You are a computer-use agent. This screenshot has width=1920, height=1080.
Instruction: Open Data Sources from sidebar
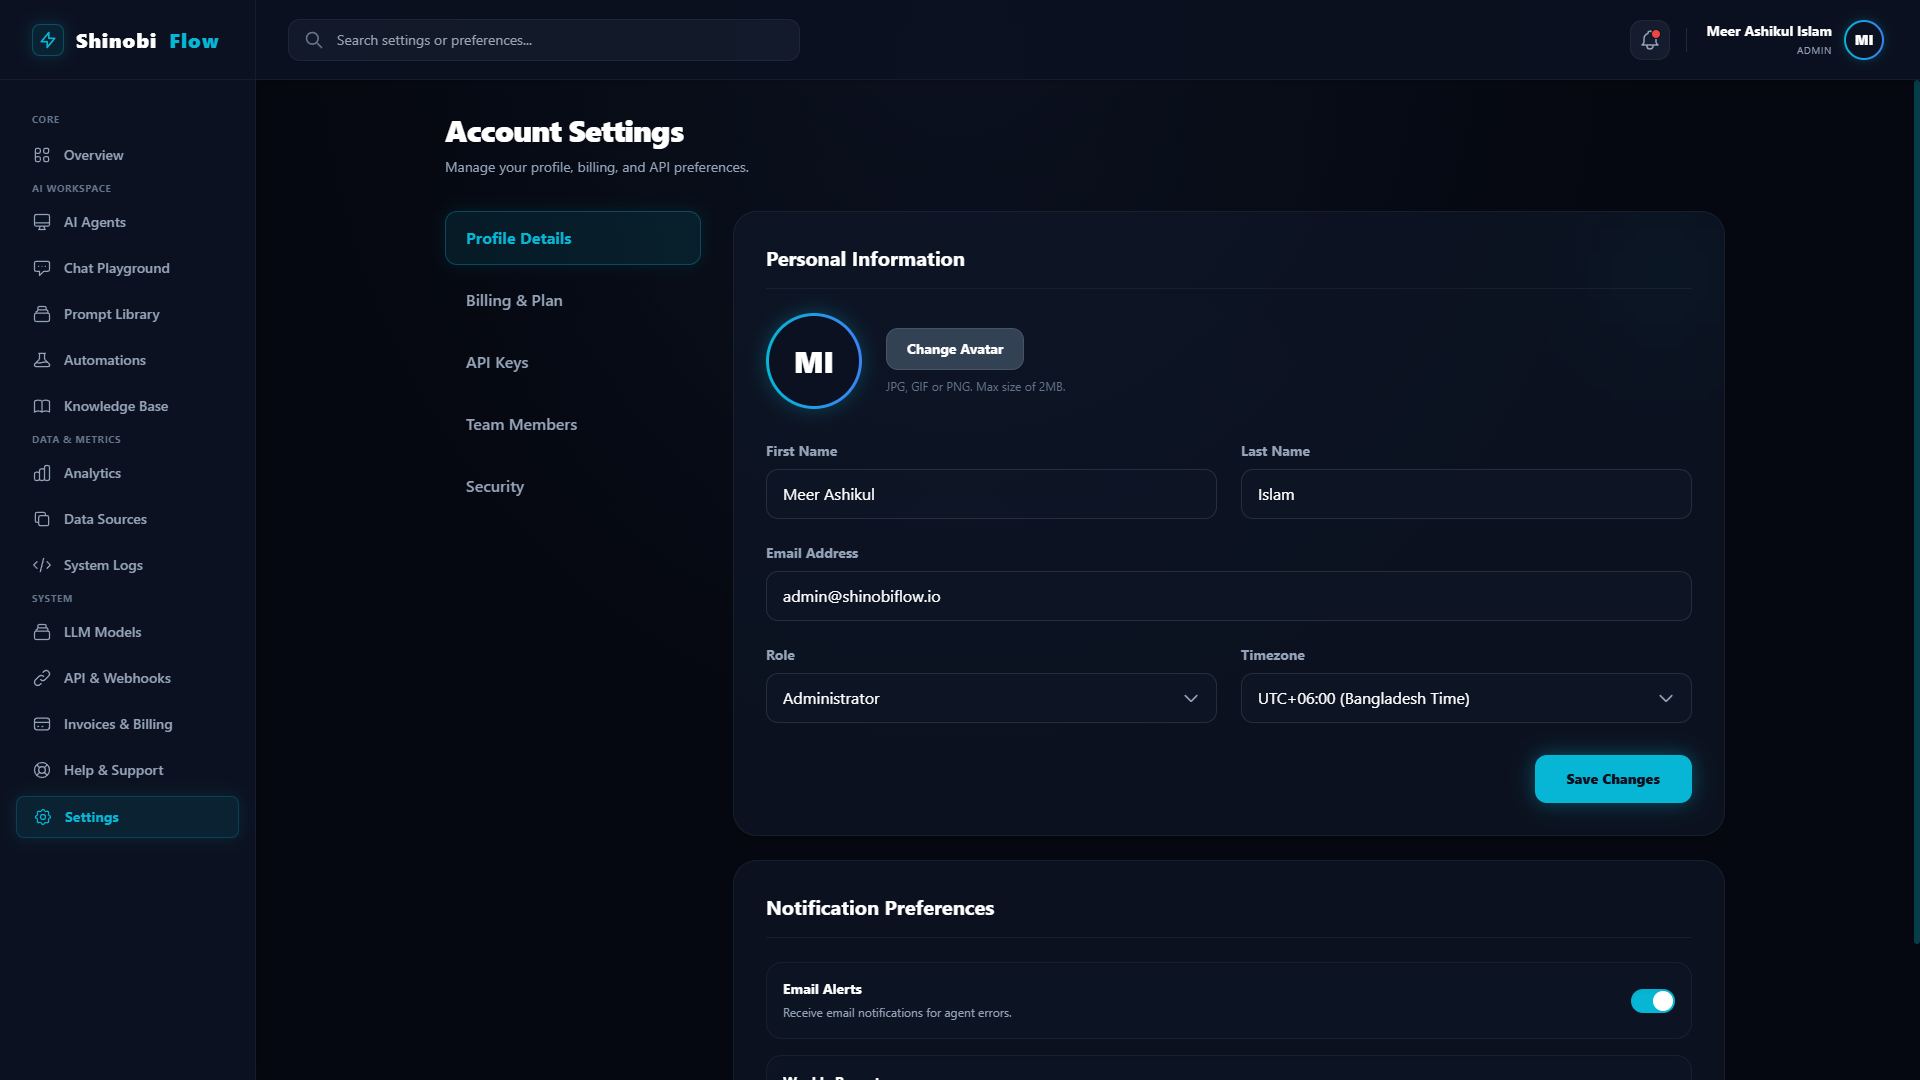[x=127, y=519]
